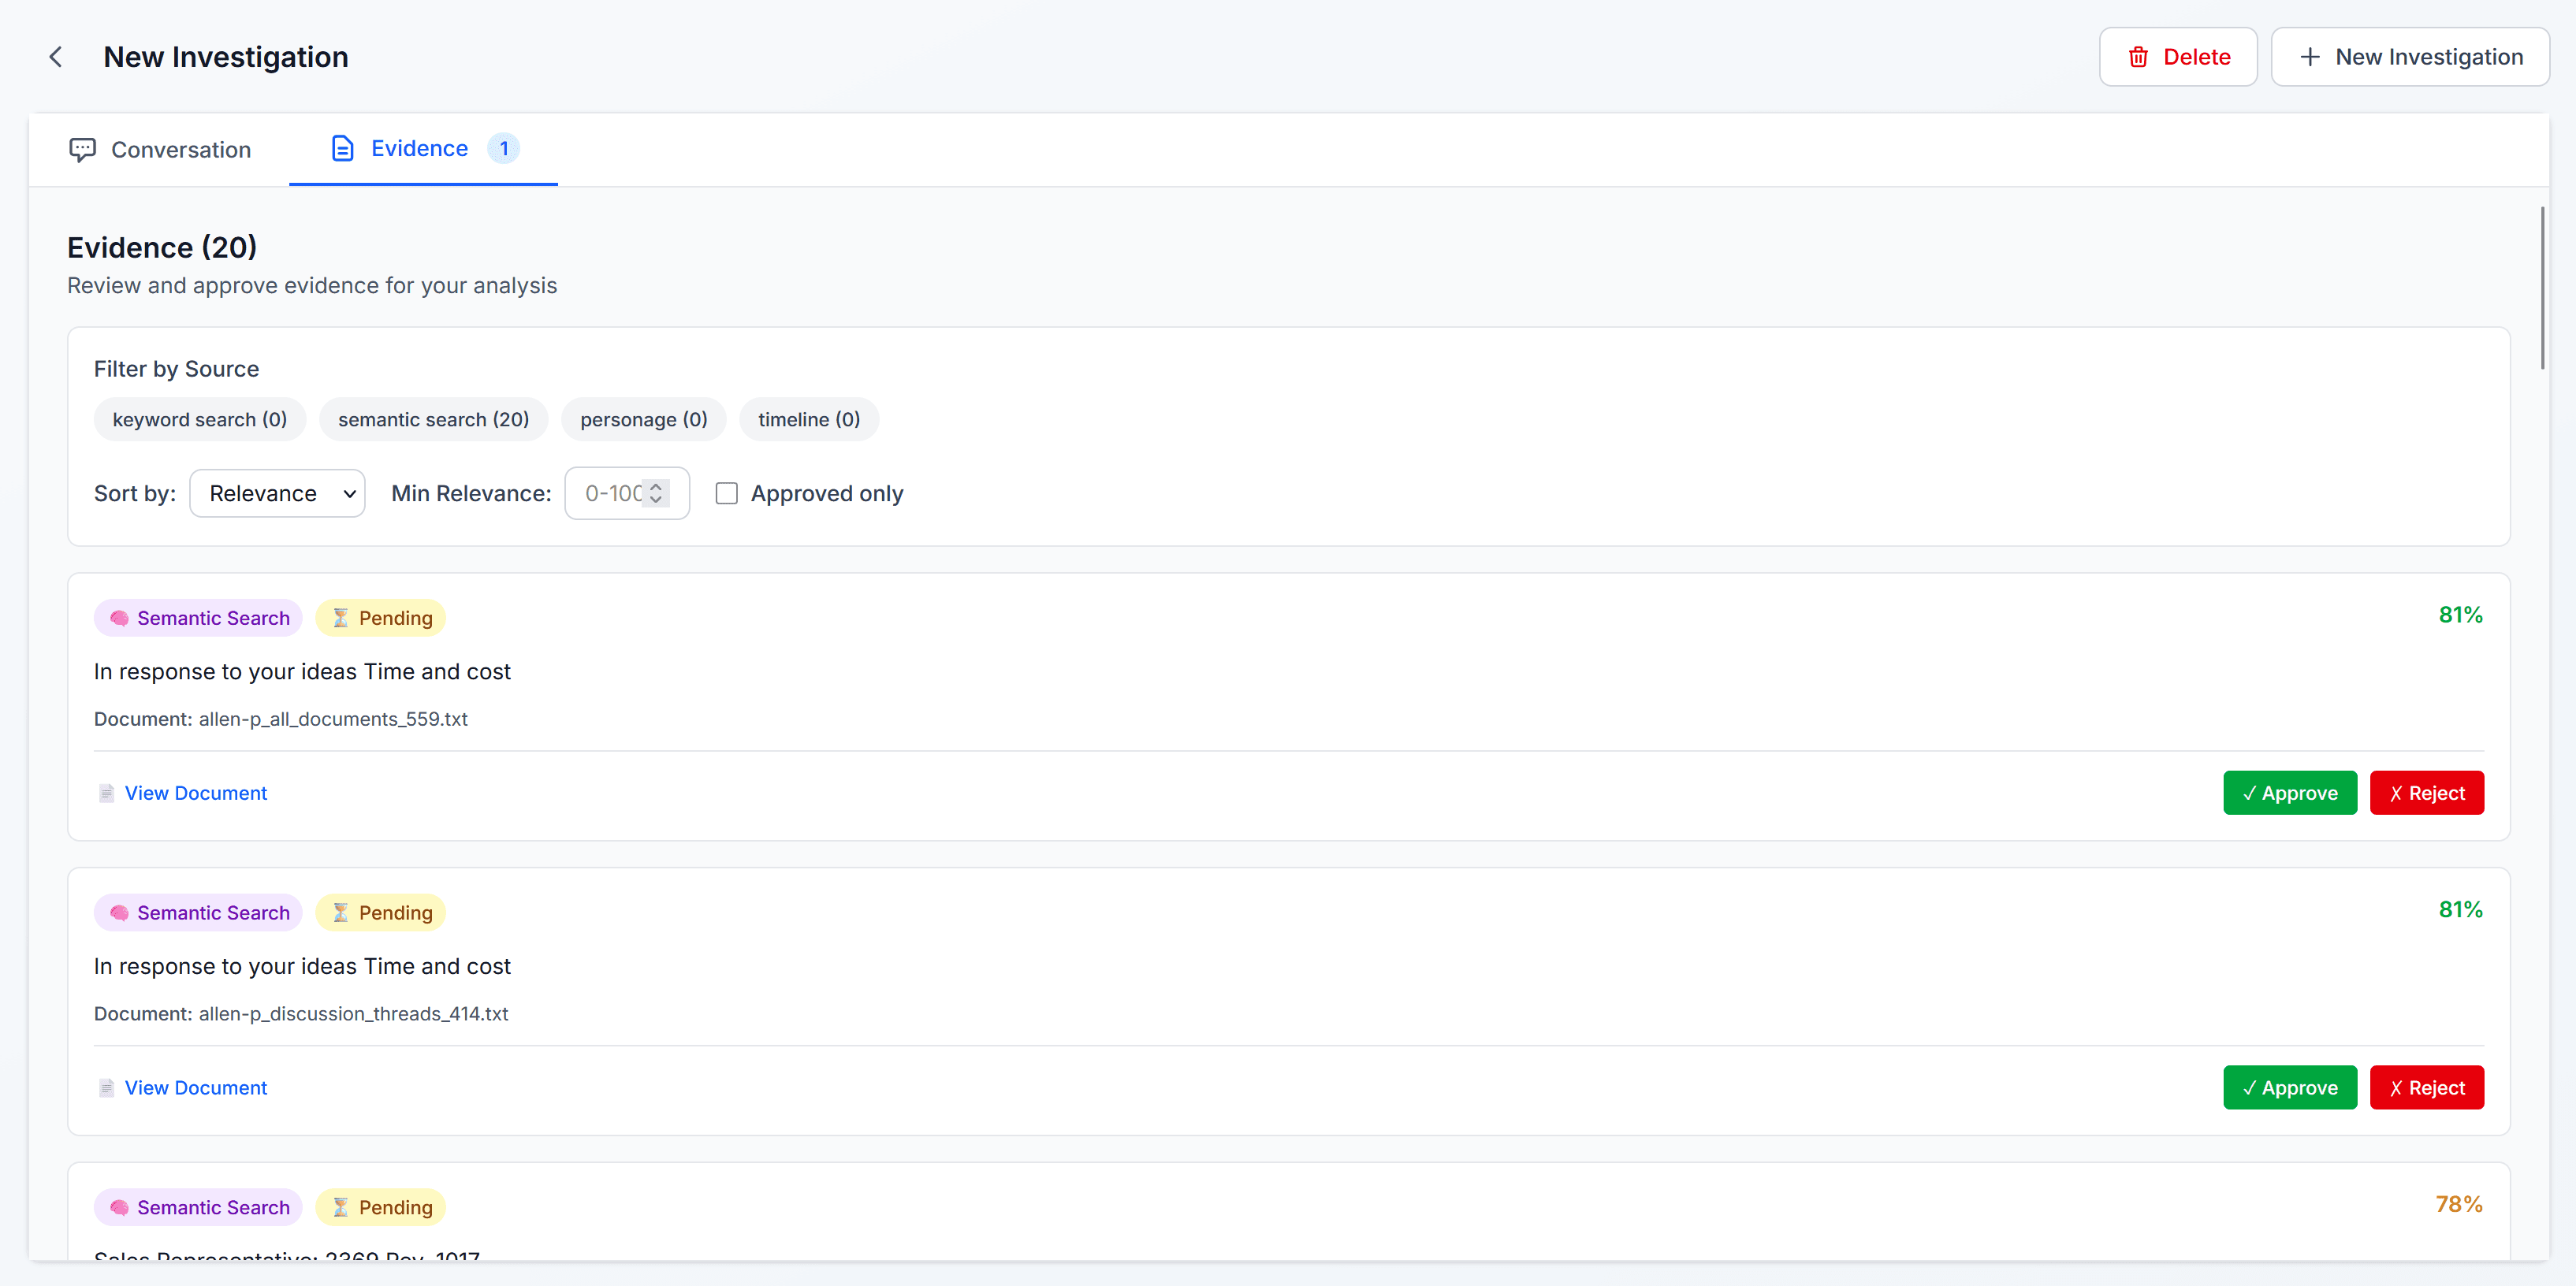Select the Evidence tab
2576x1286 pixels.
pos(423,149)
